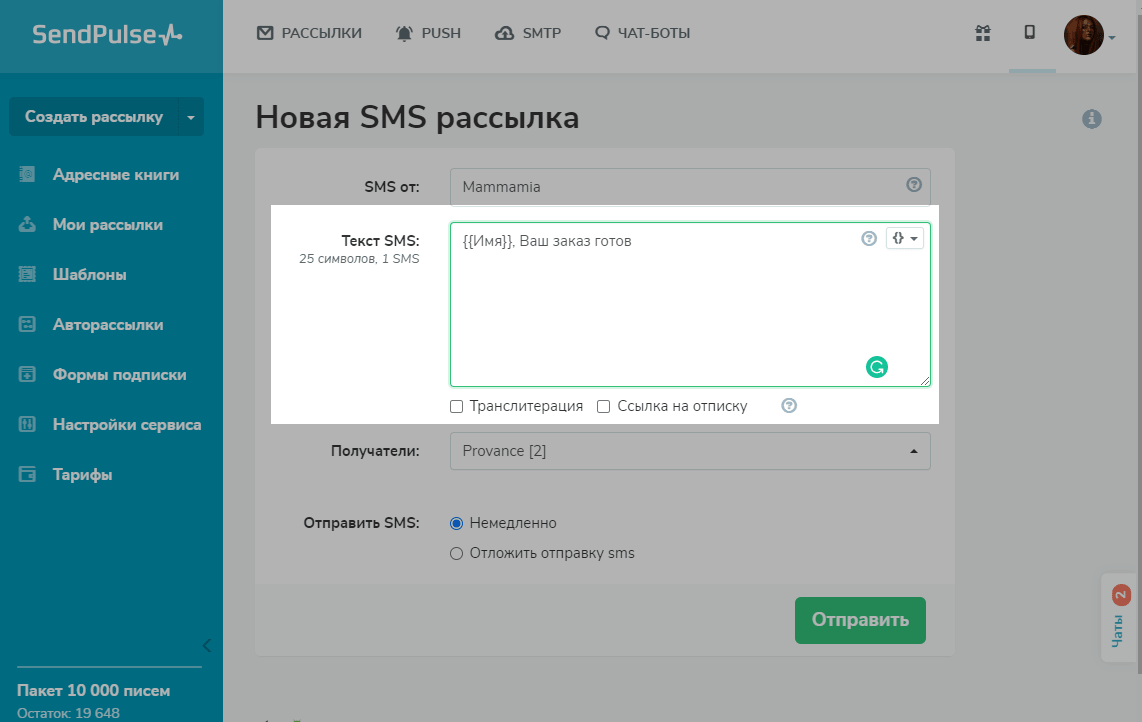Click the green Grammarly icon
The image size is (1142, 722).
(x=877, y=367)
